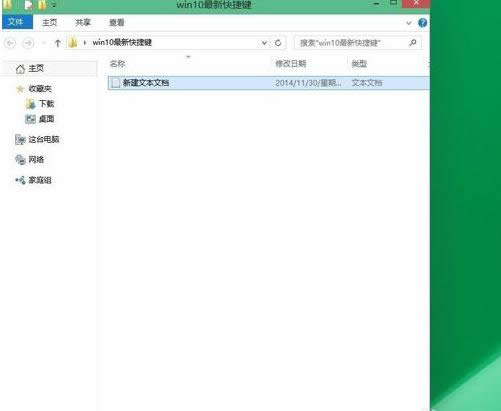Switch to the 查看 ribbon tab
Image resolution: width=501 pixels, height=411 pixels.
click(x=117, y=22)
